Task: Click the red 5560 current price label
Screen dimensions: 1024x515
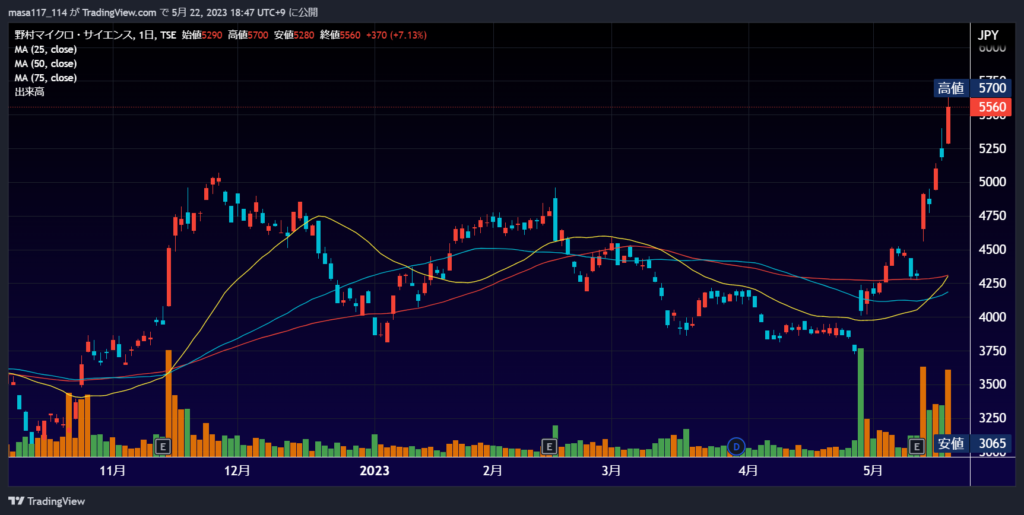Action: tap(990, 106)
